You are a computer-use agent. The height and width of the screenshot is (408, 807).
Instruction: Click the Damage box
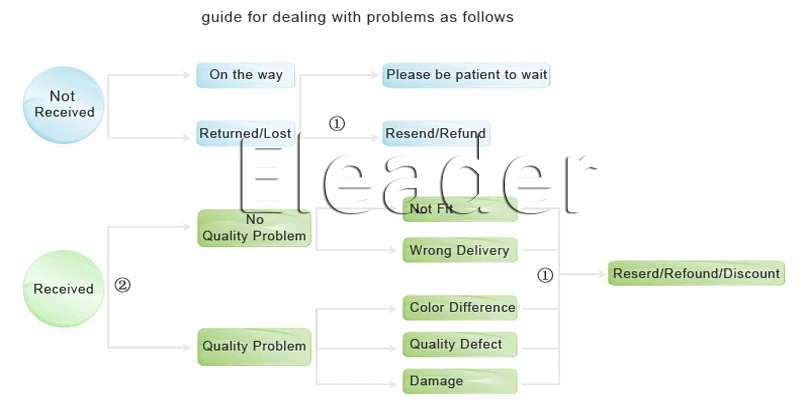(x=461, y=381)
